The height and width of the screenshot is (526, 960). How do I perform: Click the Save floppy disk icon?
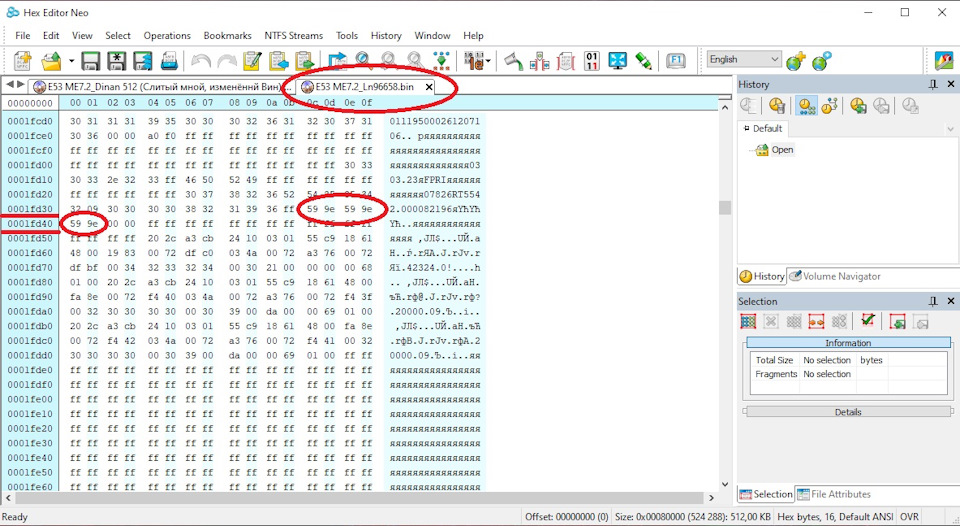[91, 61]
